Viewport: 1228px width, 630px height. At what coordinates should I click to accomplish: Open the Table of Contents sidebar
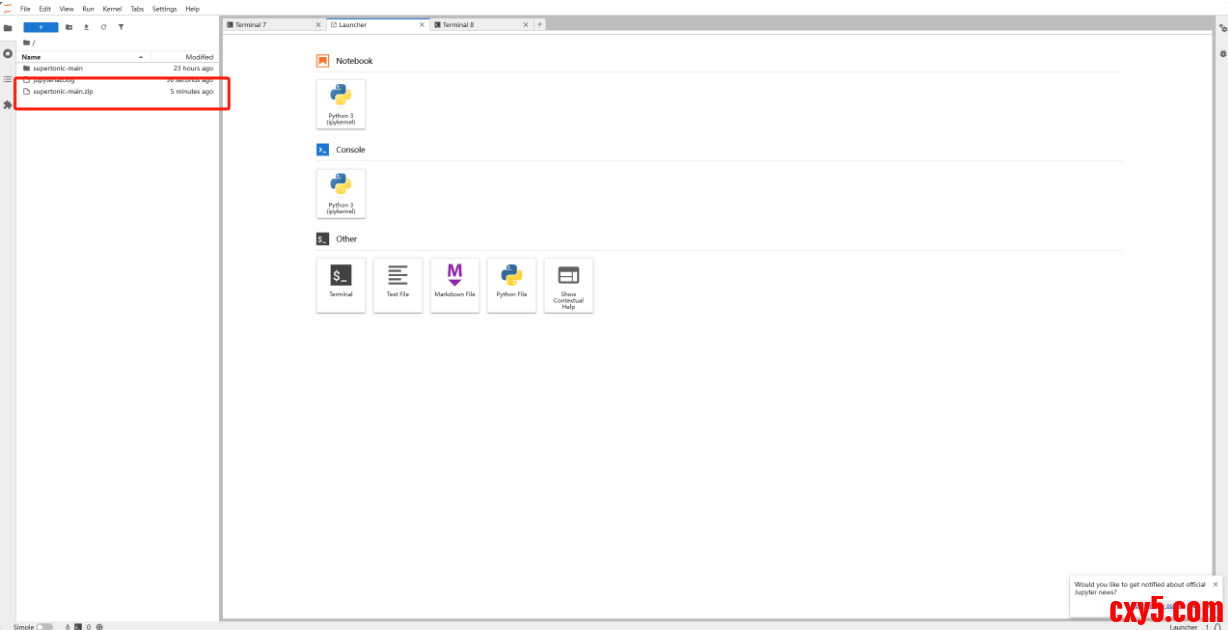[x=7, y=79]
